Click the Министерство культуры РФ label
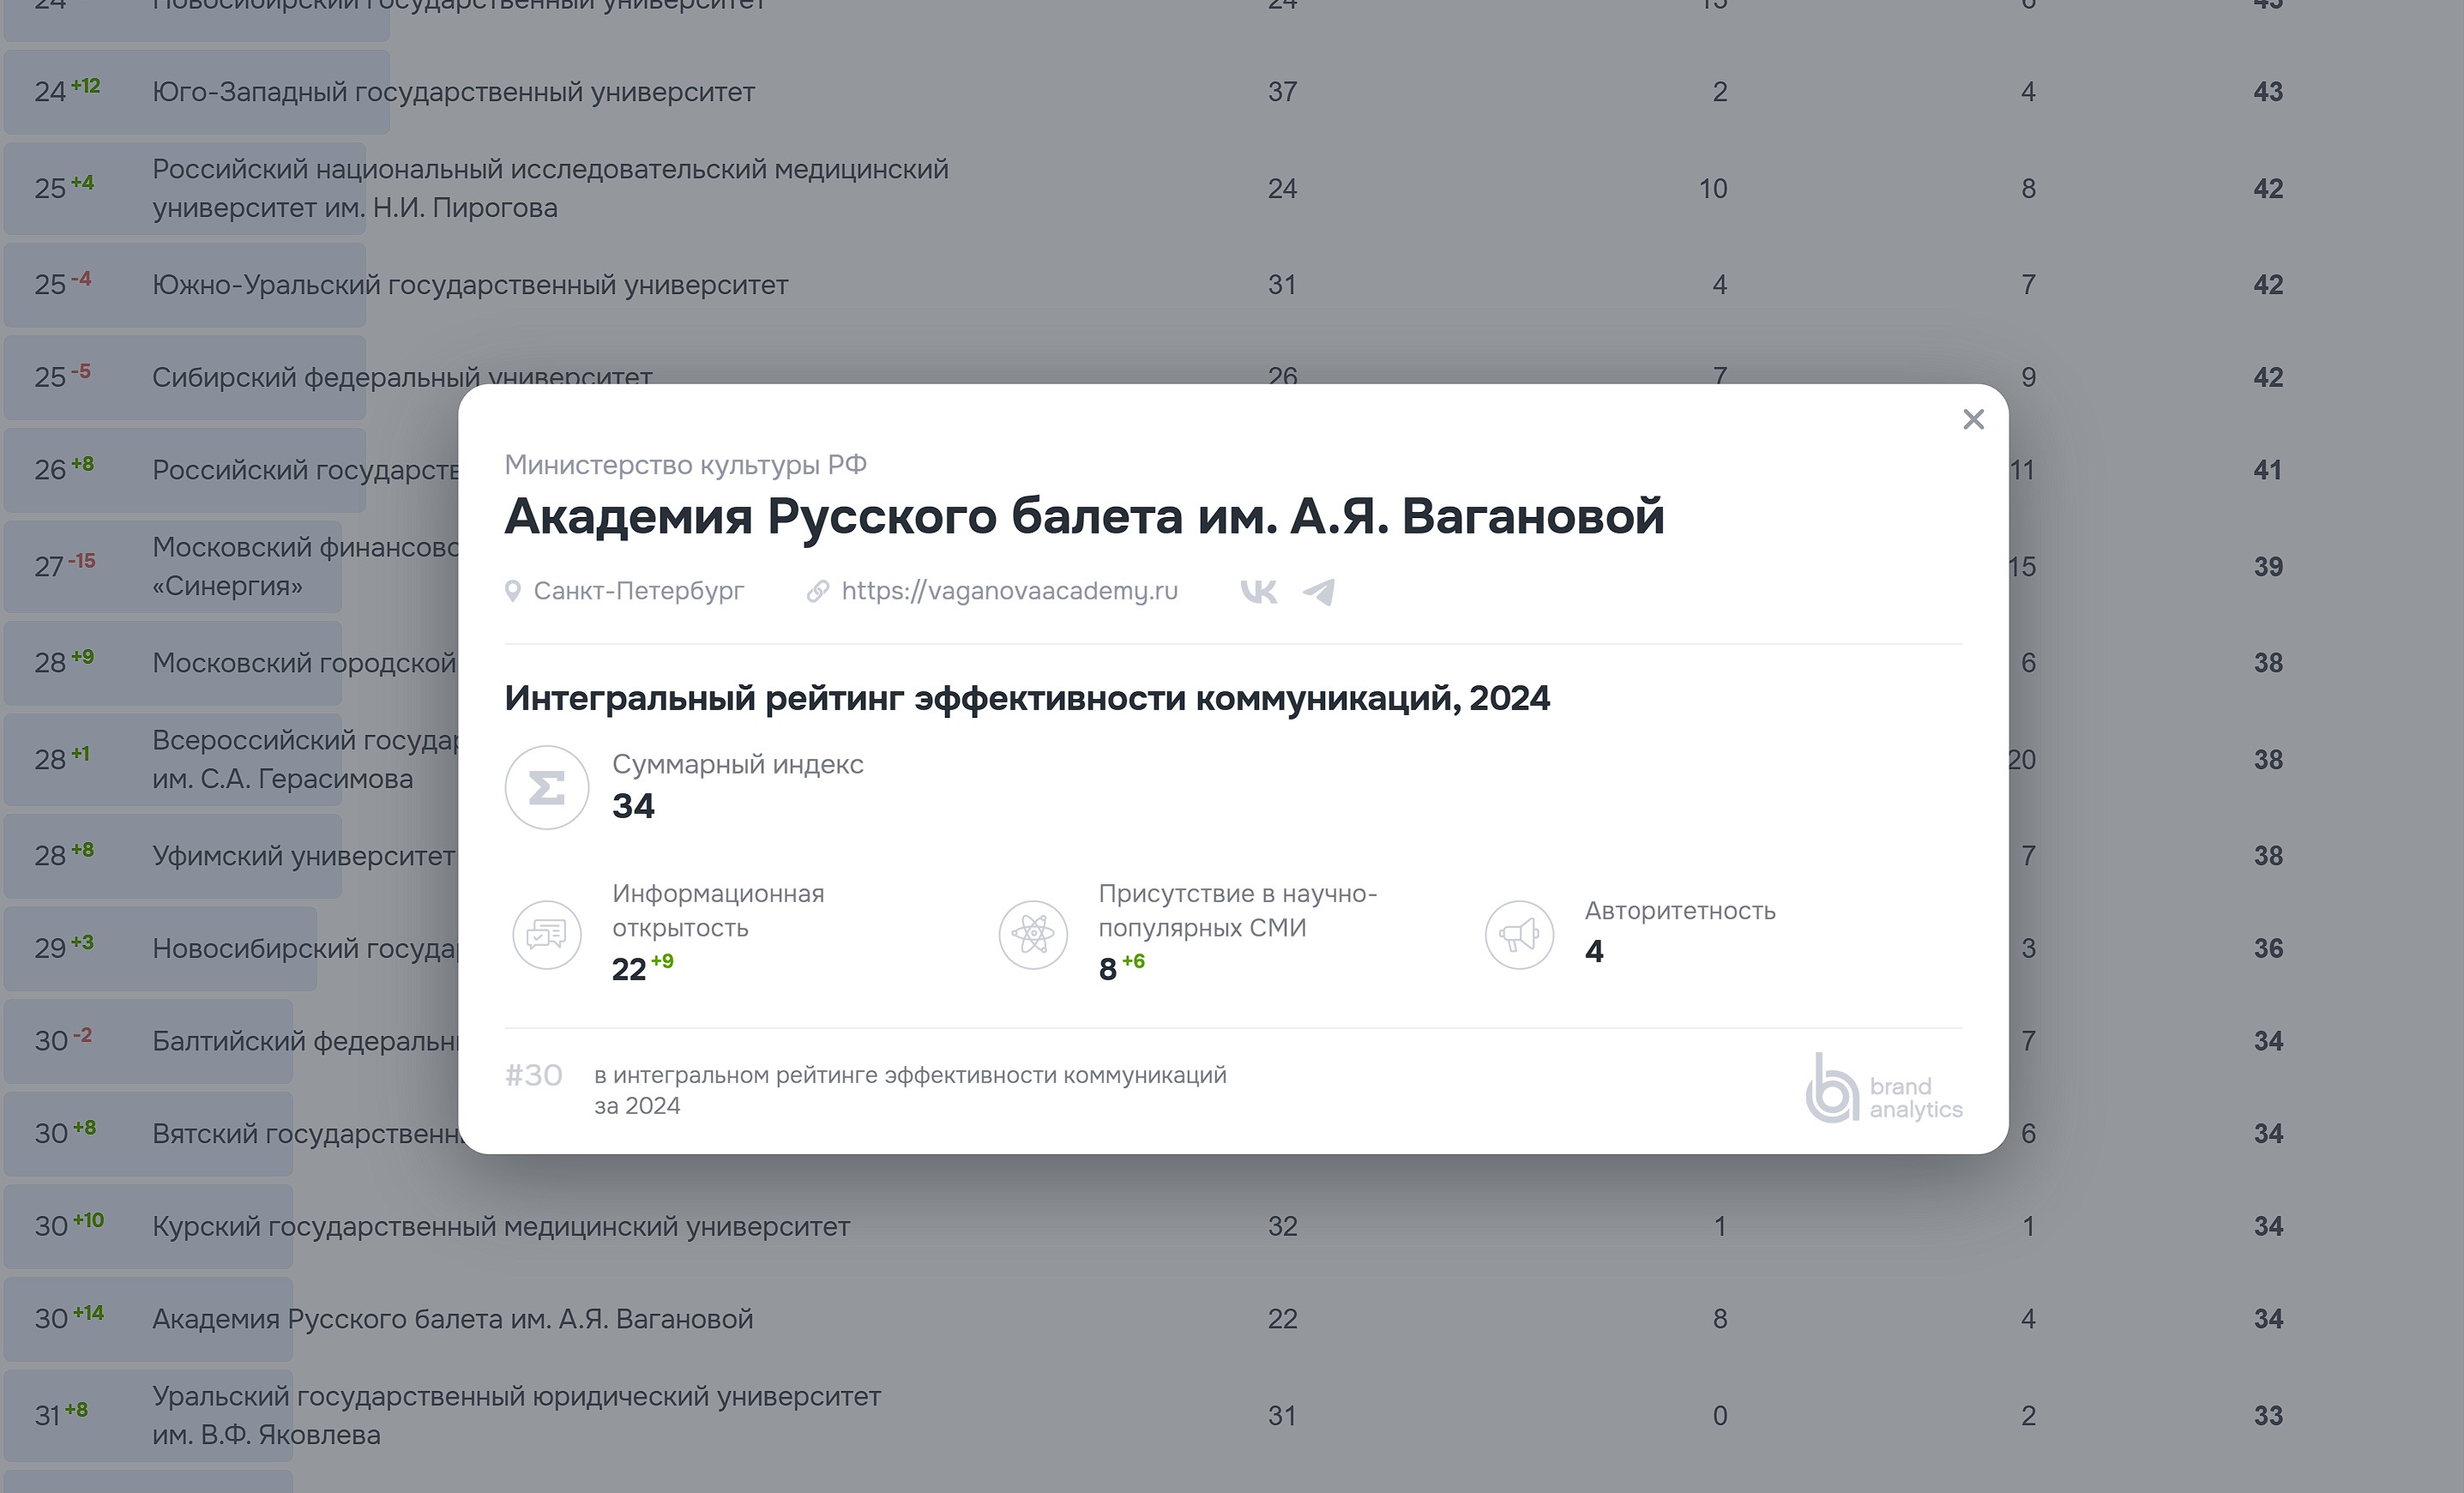 coord(685,465)
